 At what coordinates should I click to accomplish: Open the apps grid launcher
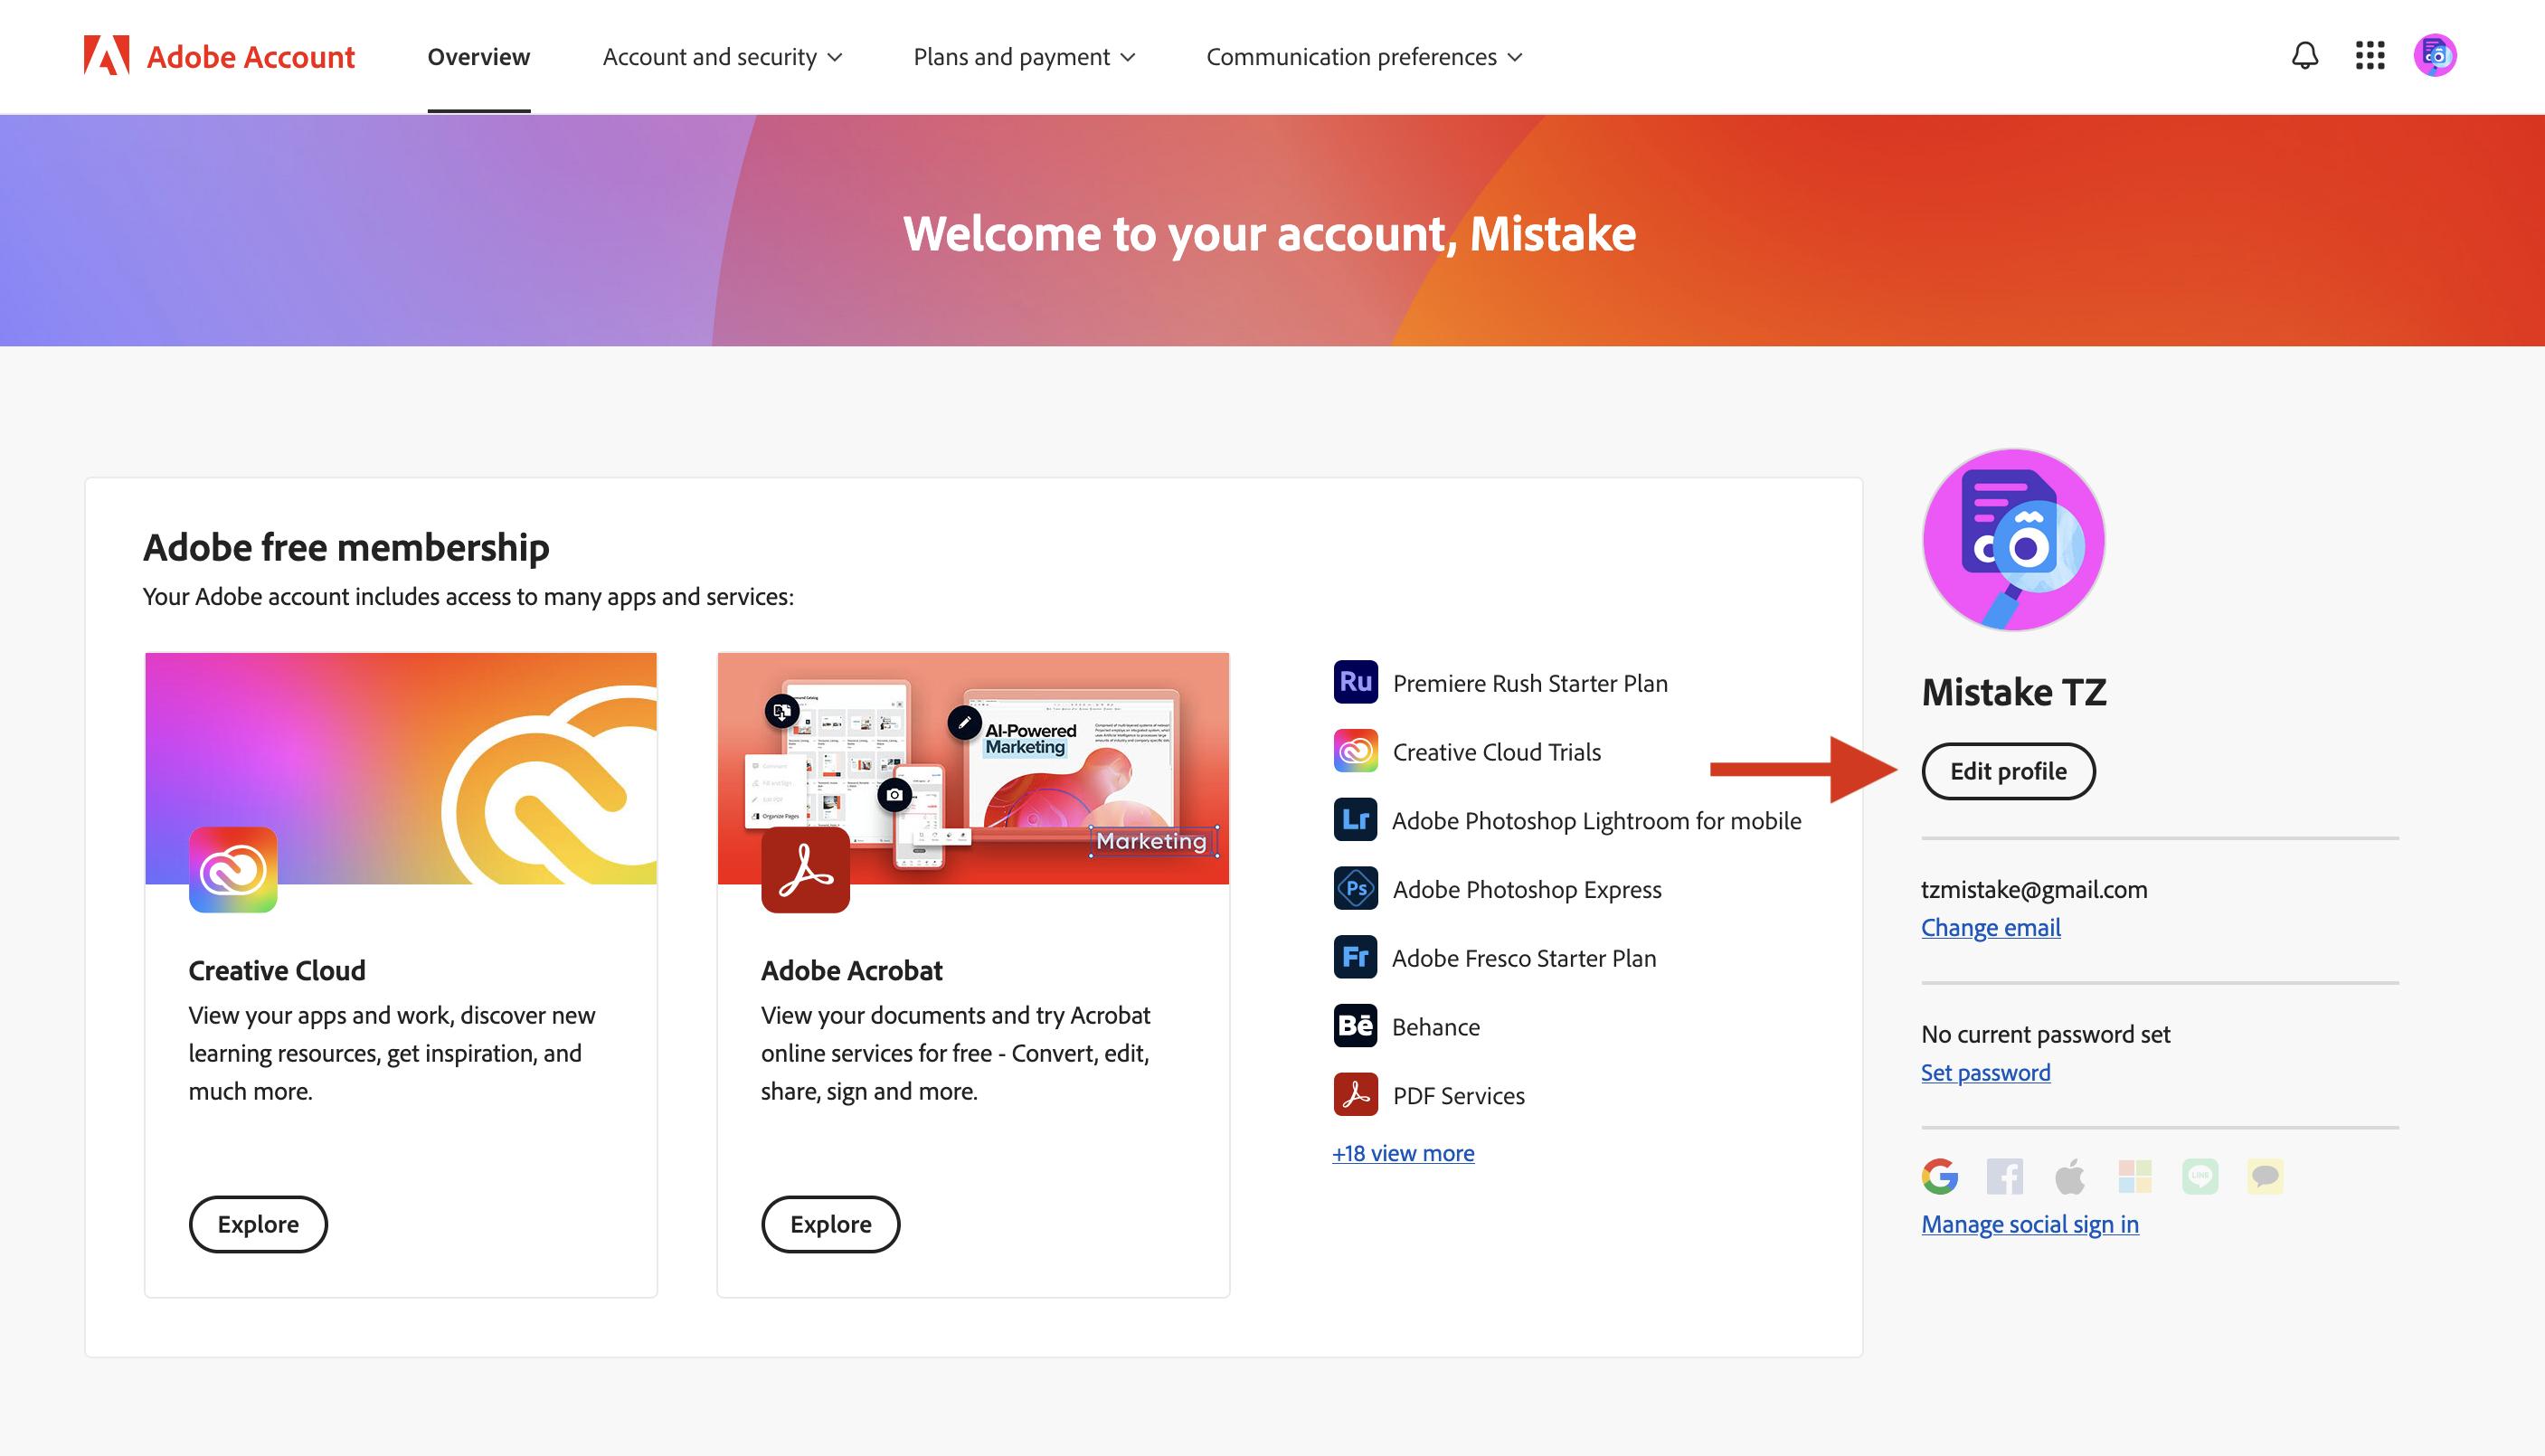pyautogui.click(x=2370, y=56)
